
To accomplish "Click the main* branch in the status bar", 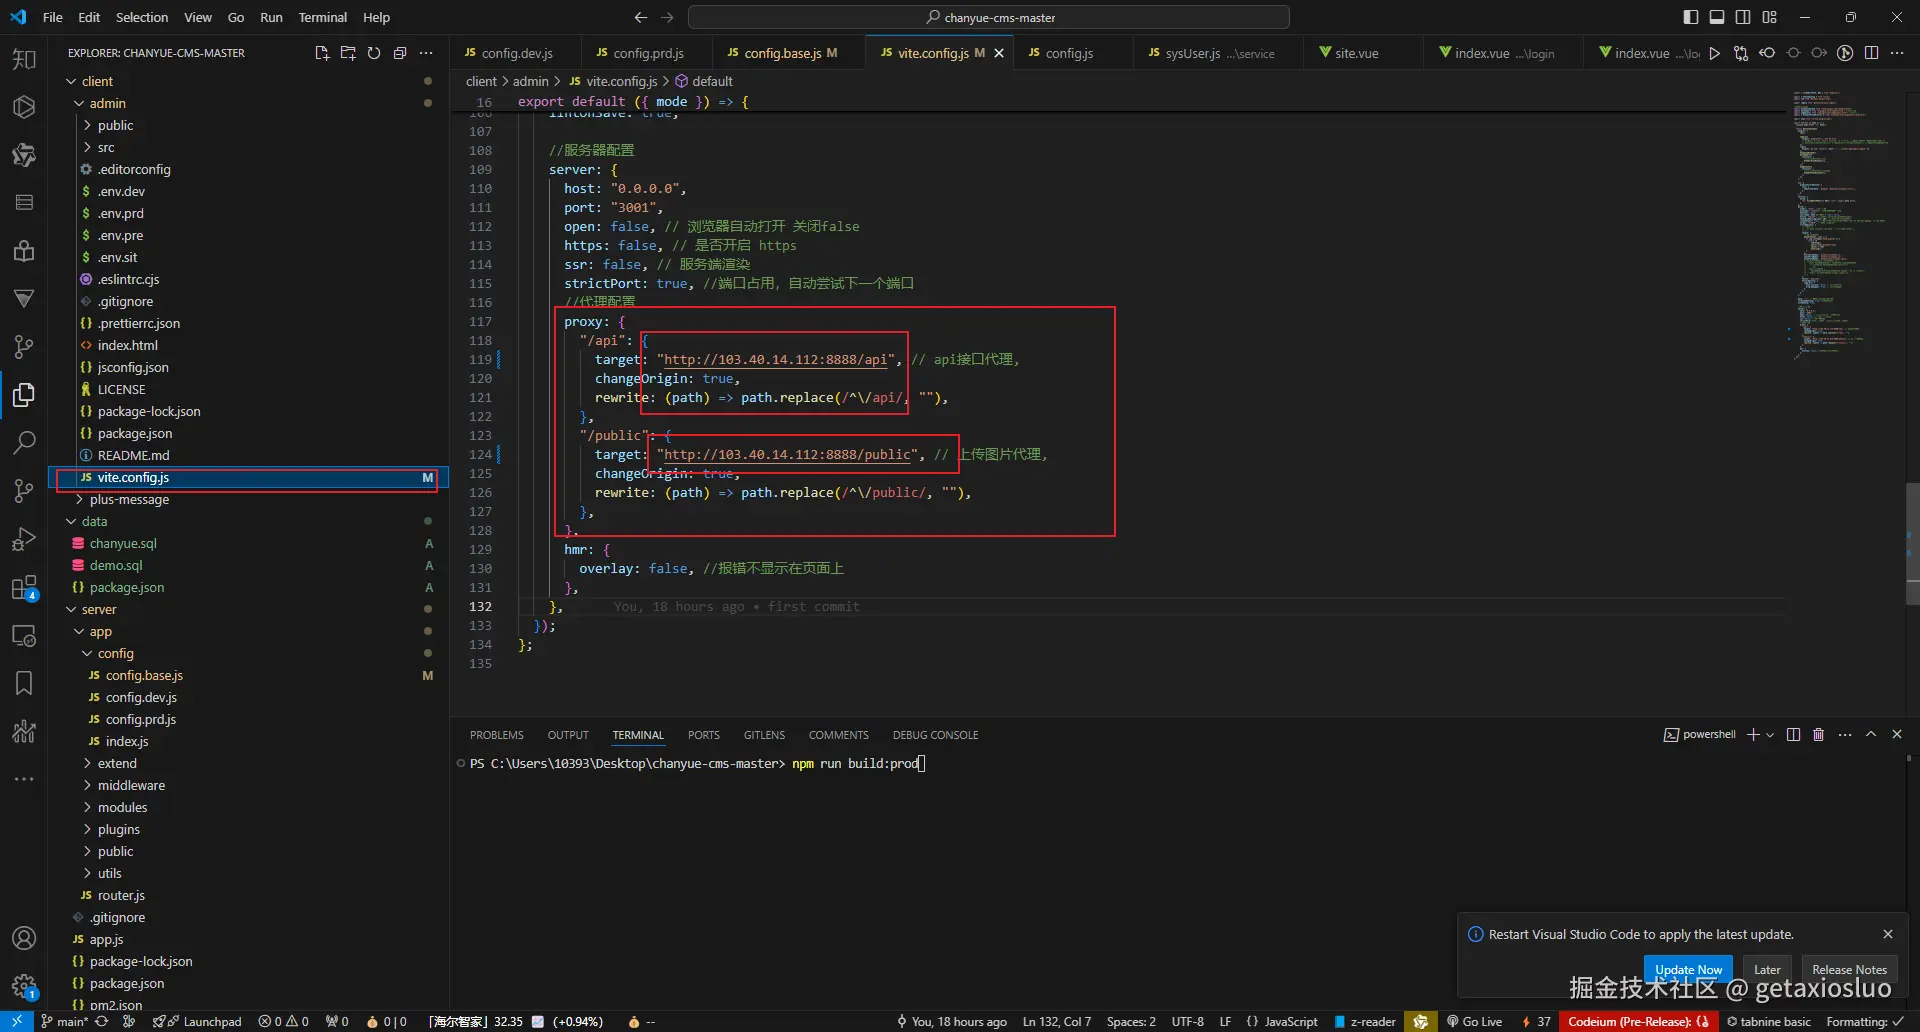I will [65, 1022].
